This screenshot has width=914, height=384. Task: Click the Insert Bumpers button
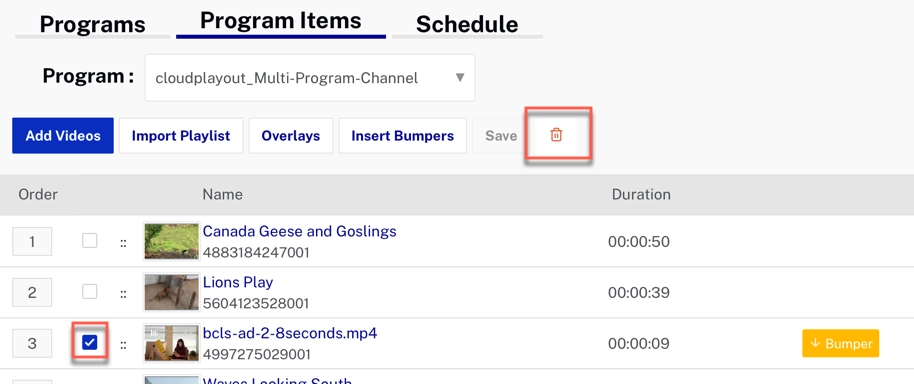click(x=402, y=136)
